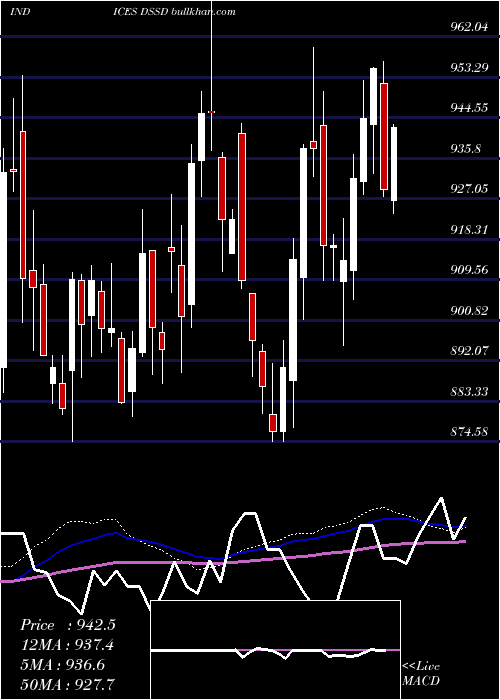
Task: Click the 935.8 price axis label
Action: click(466, 149)
